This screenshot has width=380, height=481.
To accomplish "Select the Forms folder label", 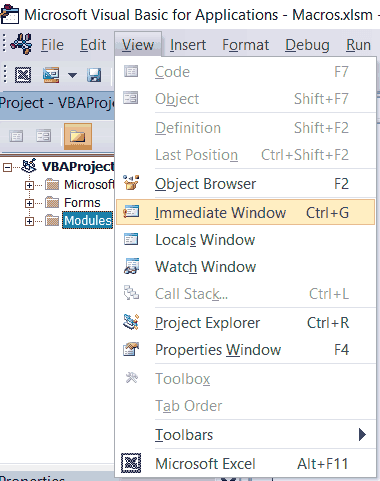I will [82, 203].
